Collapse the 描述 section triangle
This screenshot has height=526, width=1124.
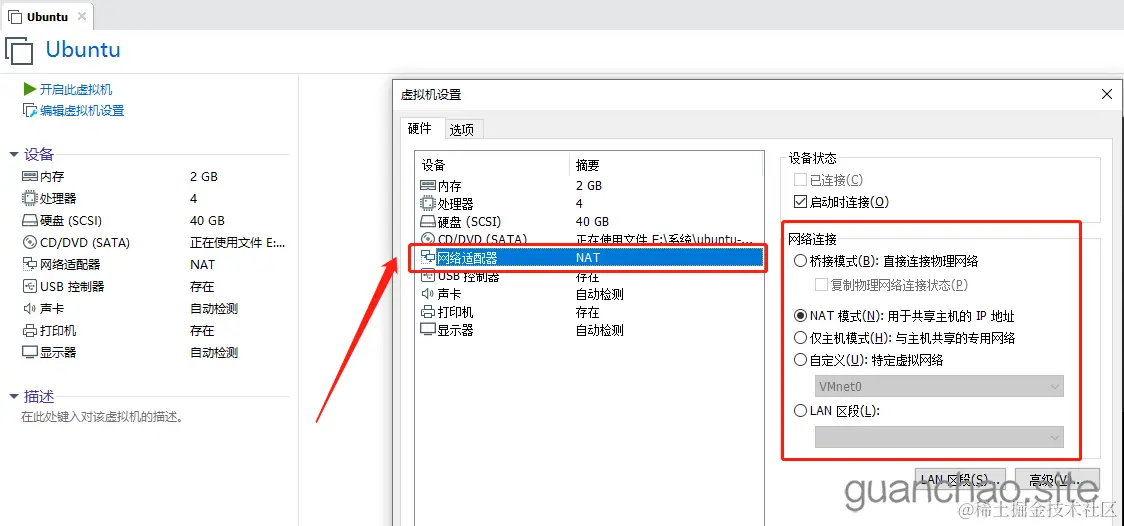[14, 396]
